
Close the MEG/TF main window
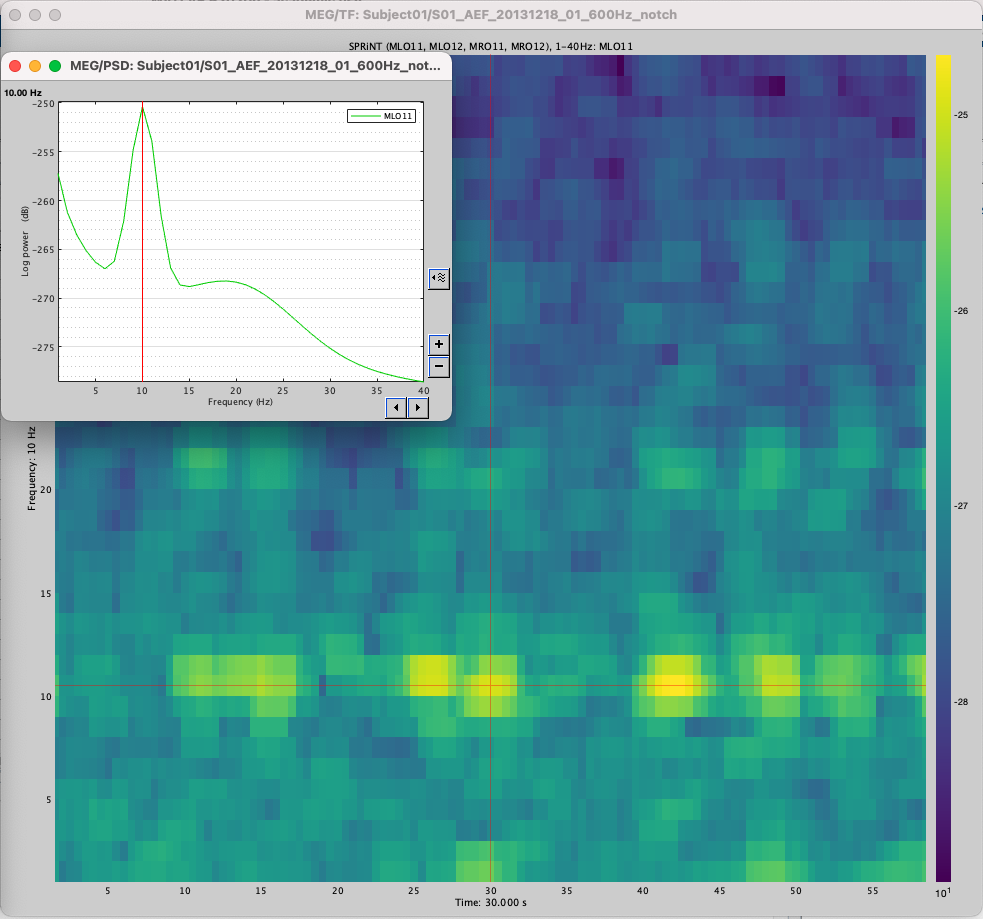tap(14, 16)
